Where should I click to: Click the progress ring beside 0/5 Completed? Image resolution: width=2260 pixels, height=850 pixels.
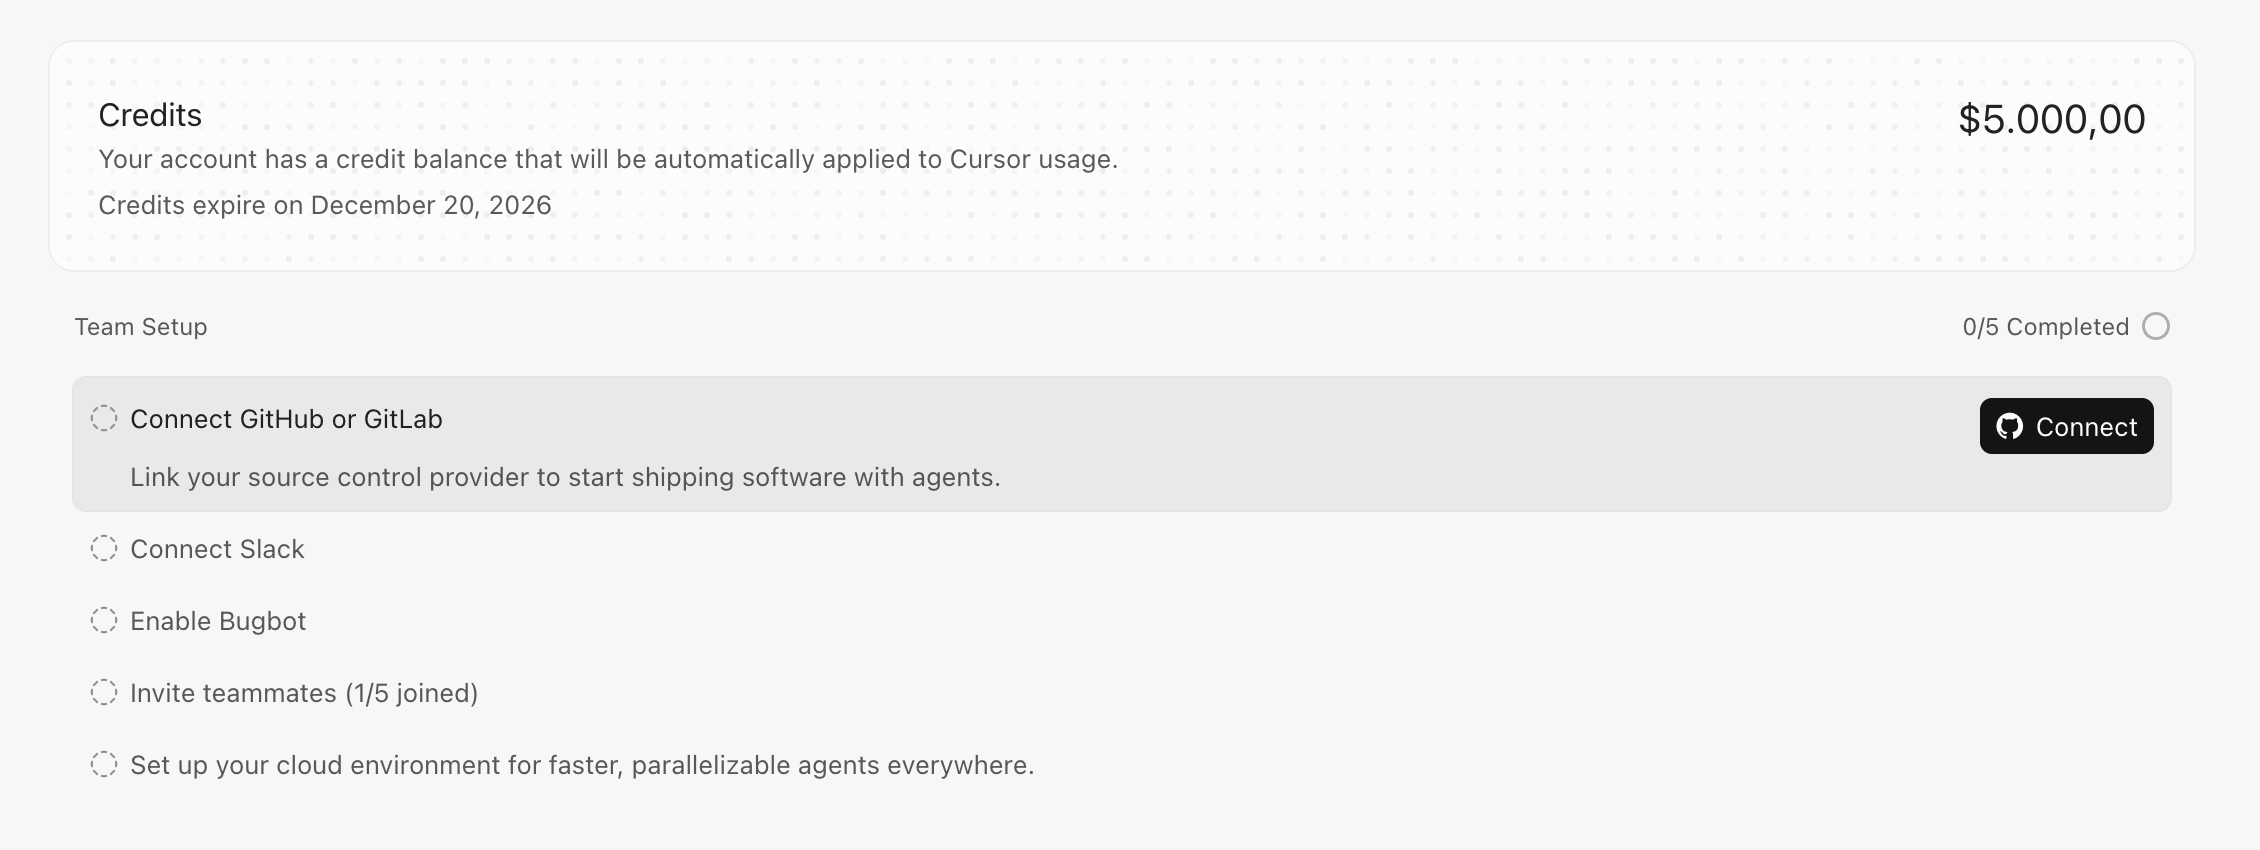[2156, 327]
